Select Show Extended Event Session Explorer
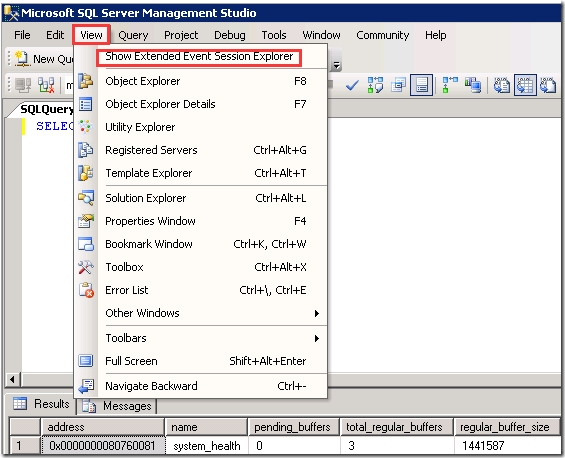Screen dimensions: 565x458 coord(199,57)
